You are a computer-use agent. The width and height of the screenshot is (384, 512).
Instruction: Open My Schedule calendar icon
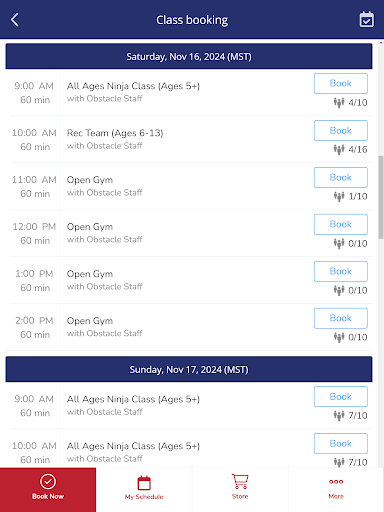(x=144, y=483)
